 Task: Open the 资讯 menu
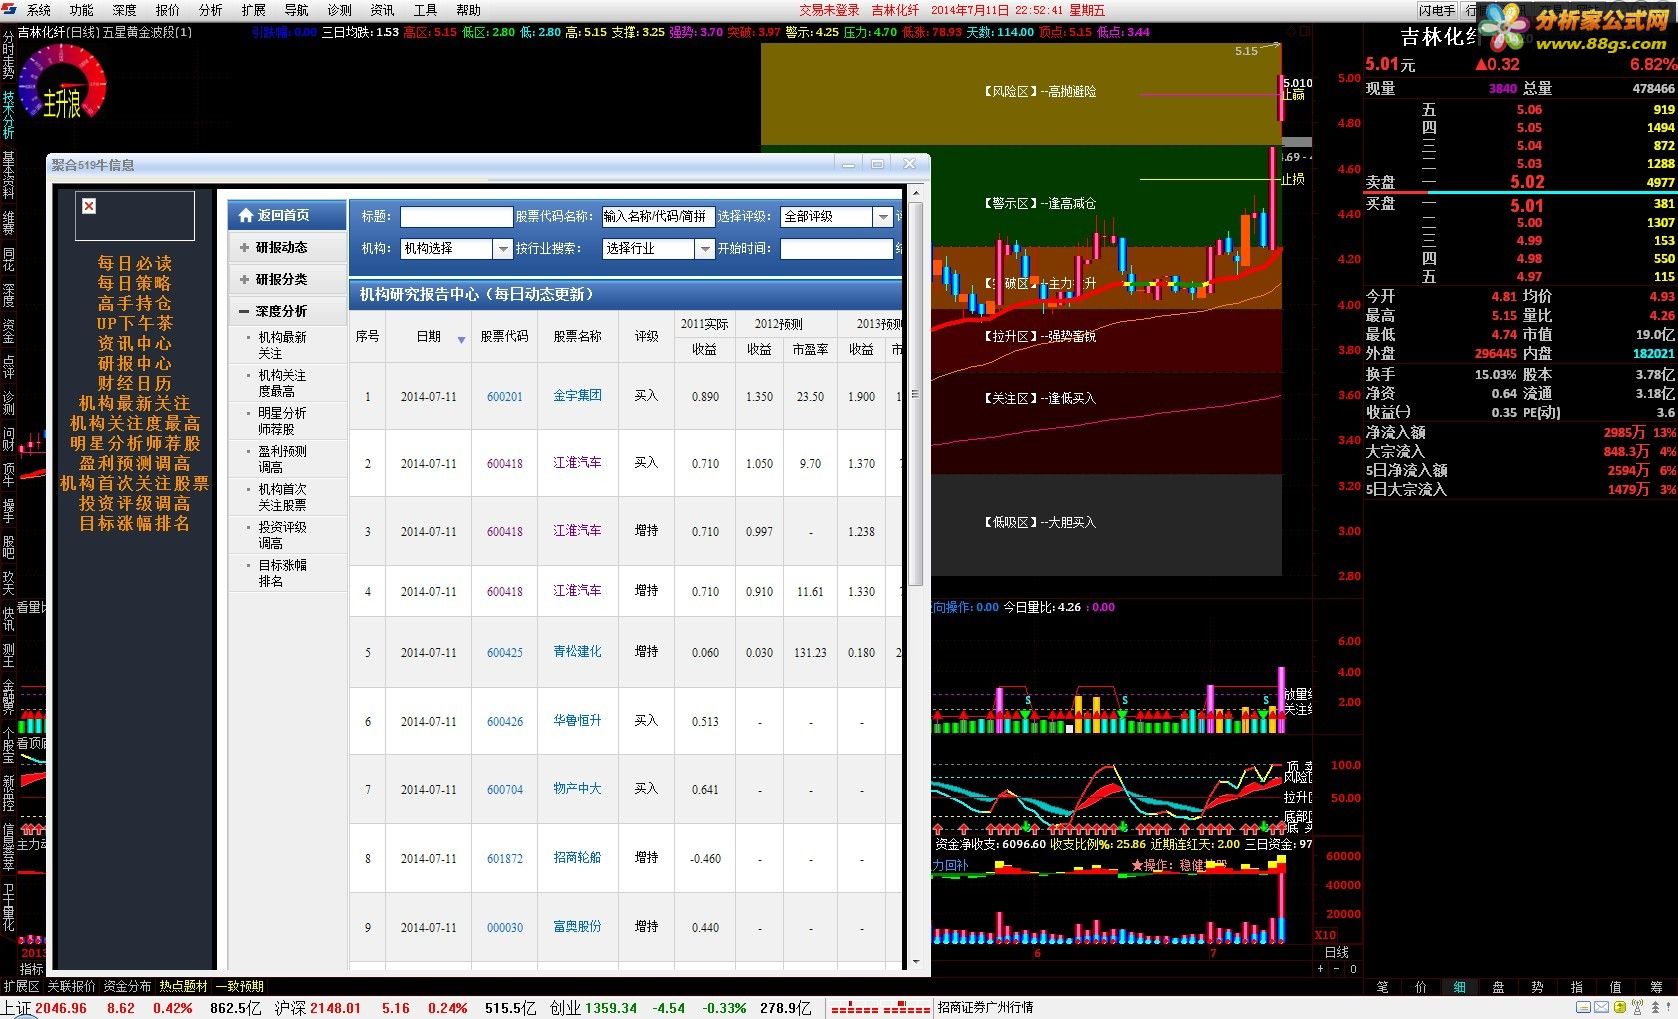(x=382, y=10)
